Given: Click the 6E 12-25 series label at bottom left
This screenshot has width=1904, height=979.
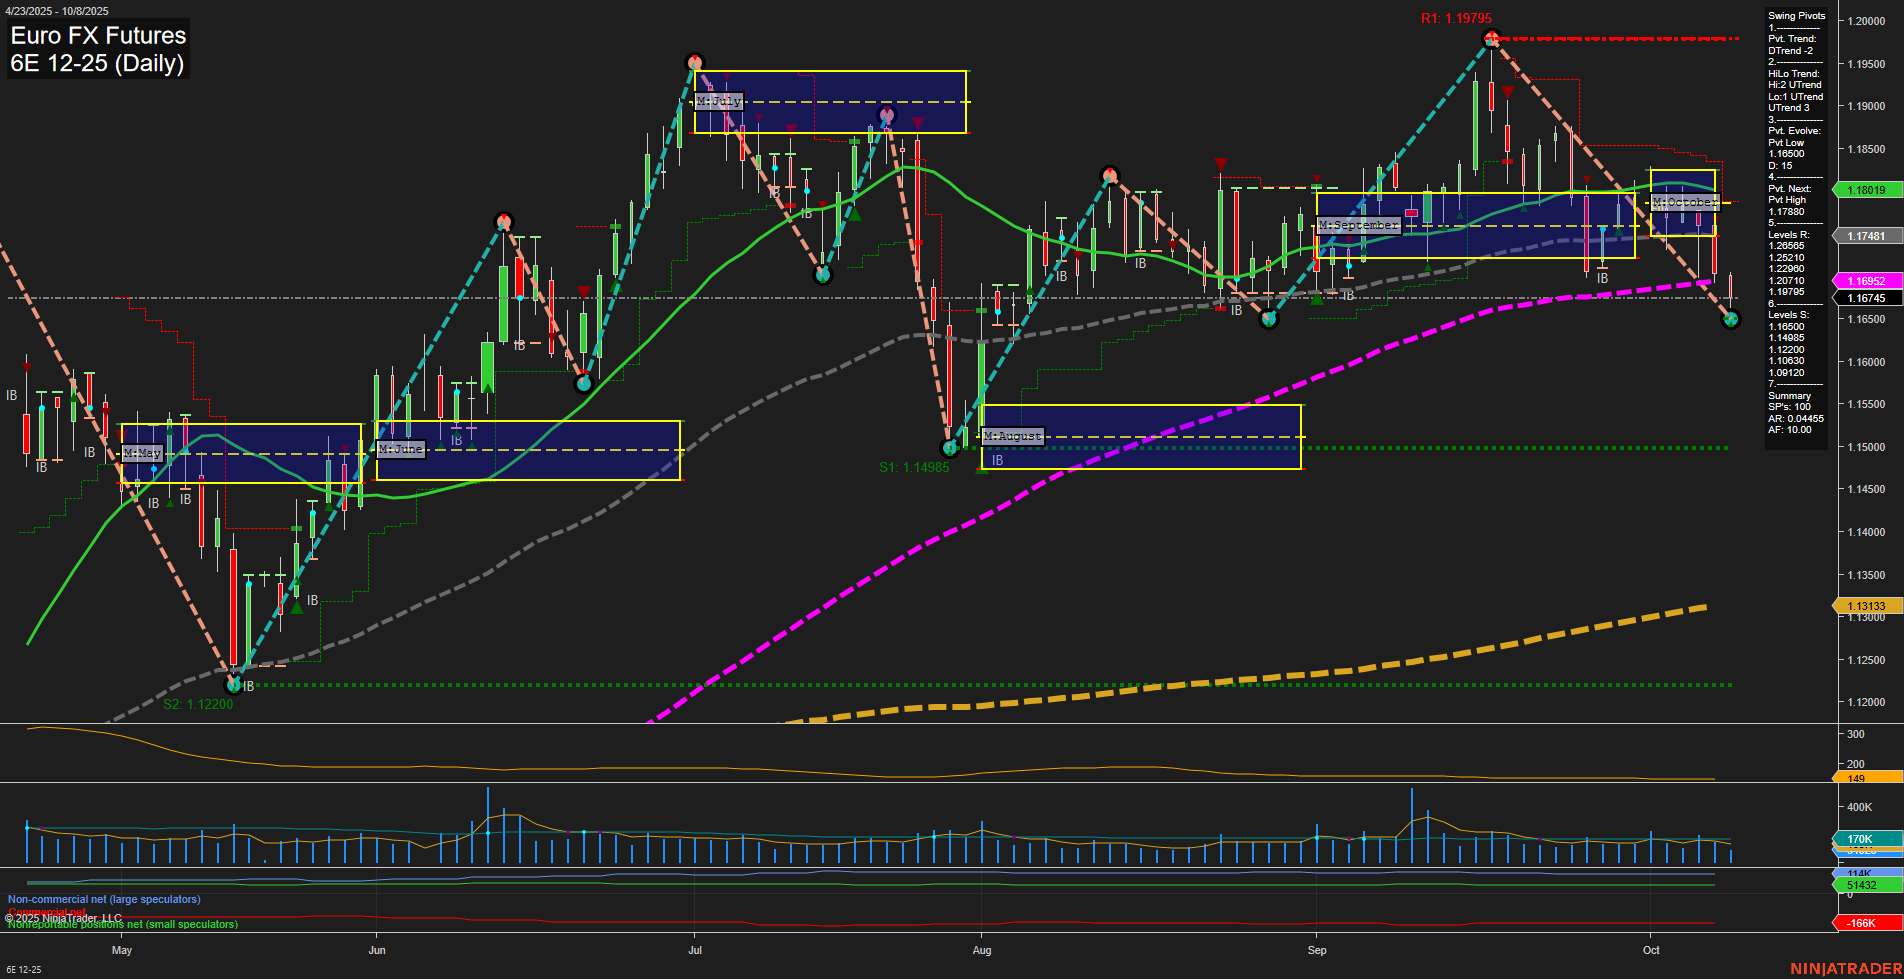Looking at the screenshot, I should pos(24,969).
